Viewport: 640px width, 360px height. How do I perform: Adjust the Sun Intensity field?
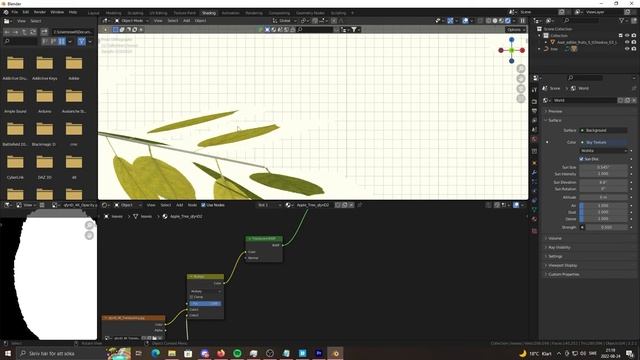pyautogui.click(x=603, y=174)
